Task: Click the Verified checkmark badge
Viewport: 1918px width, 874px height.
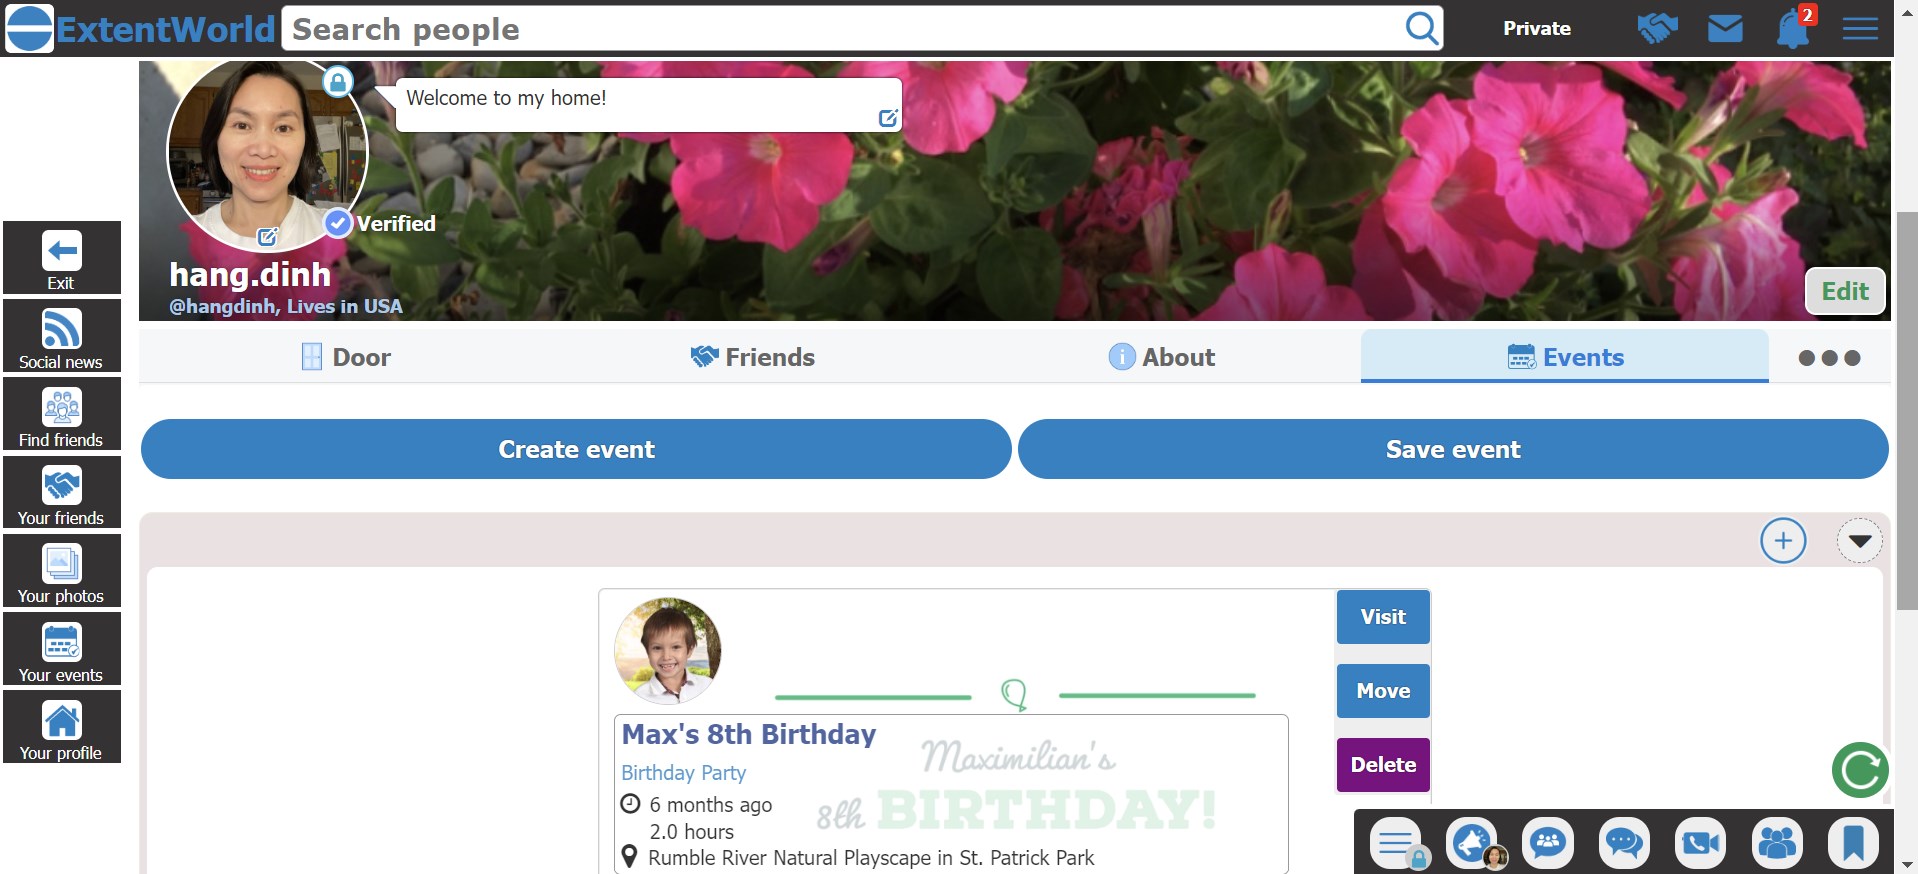Action: coord(339,223)
